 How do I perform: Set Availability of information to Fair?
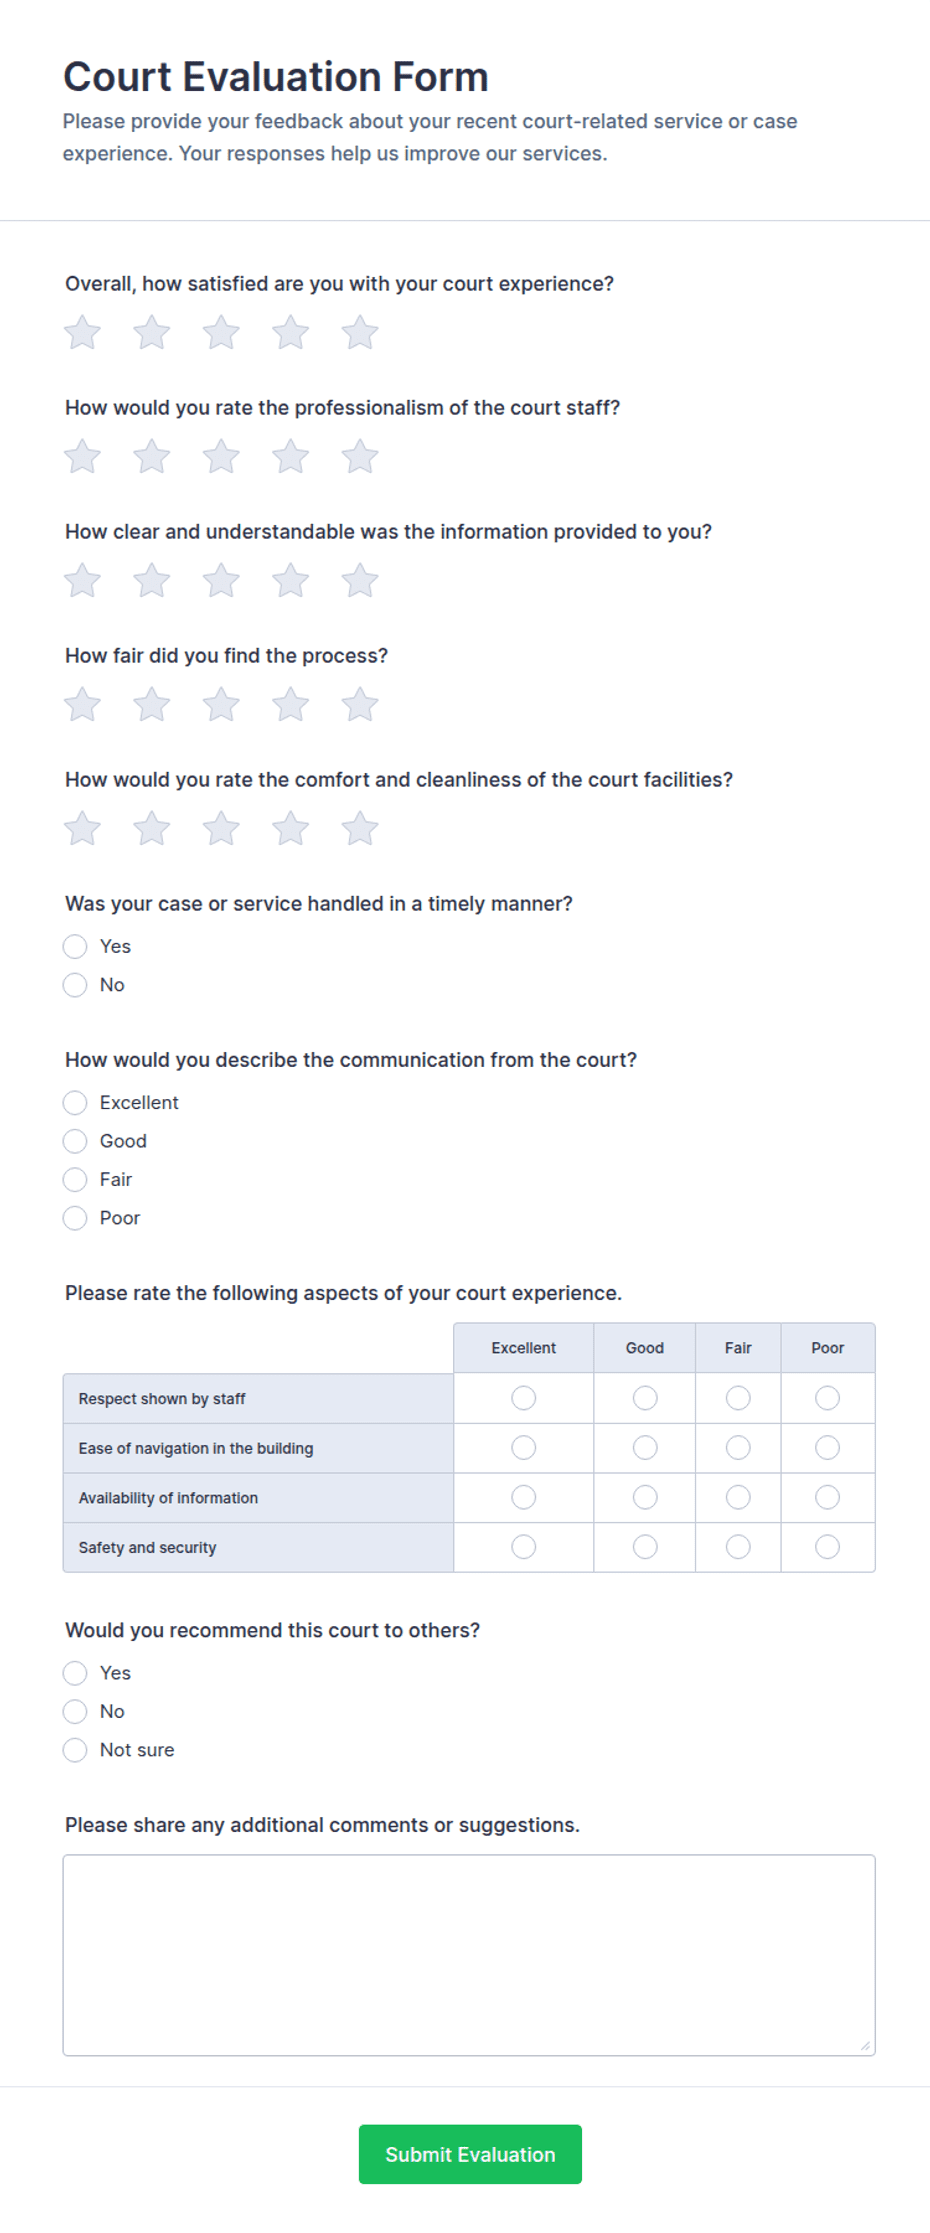point(738,1497)
